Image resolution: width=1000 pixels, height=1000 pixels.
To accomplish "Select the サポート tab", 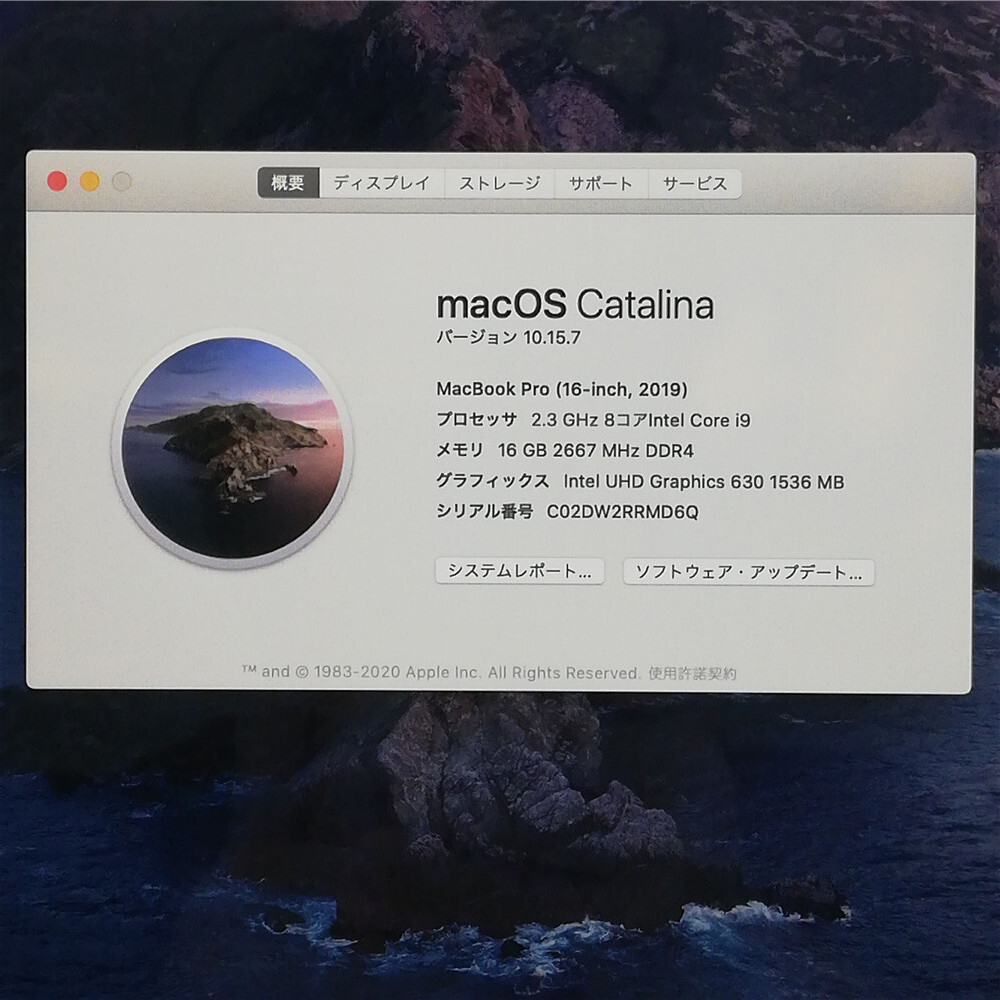I will (x=601, y=184).
